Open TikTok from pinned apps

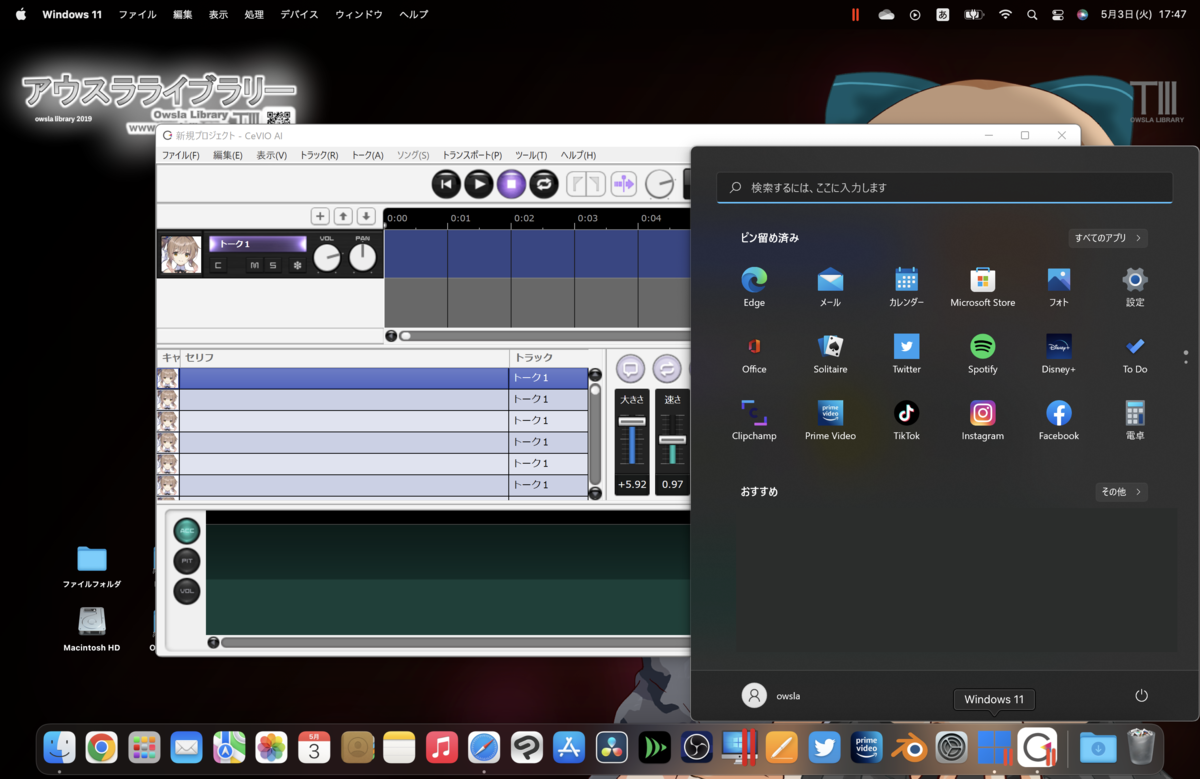point(906,420)
